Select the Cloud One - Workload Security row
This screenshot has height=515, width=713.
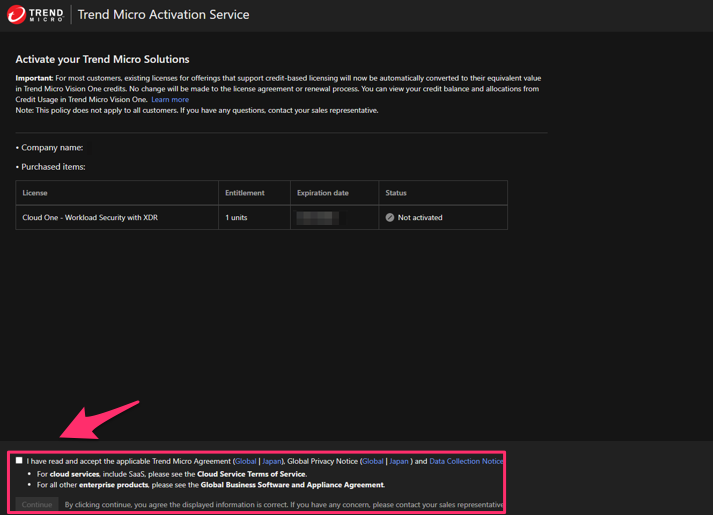pyautogui.click(x=90, y=217)
